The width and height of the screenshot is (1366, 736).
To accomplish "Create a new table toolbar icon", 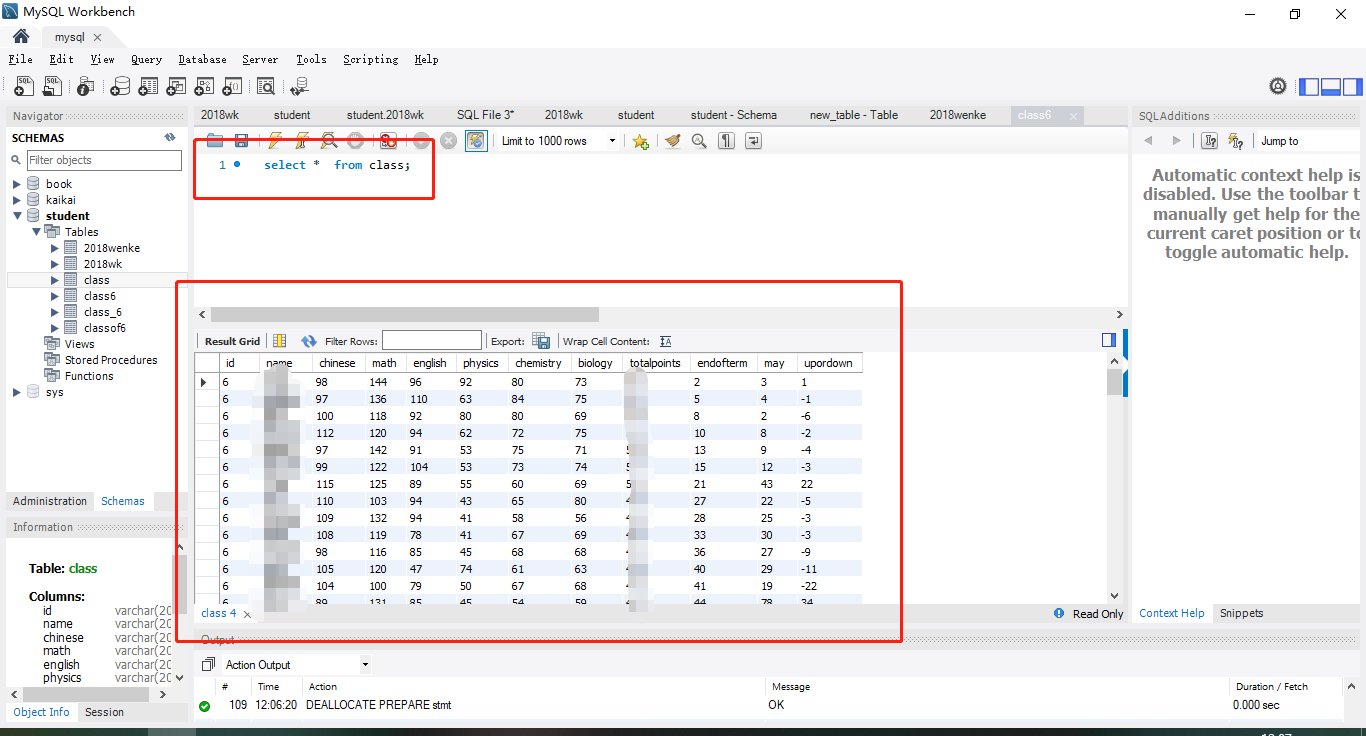I will coord(148,87).
